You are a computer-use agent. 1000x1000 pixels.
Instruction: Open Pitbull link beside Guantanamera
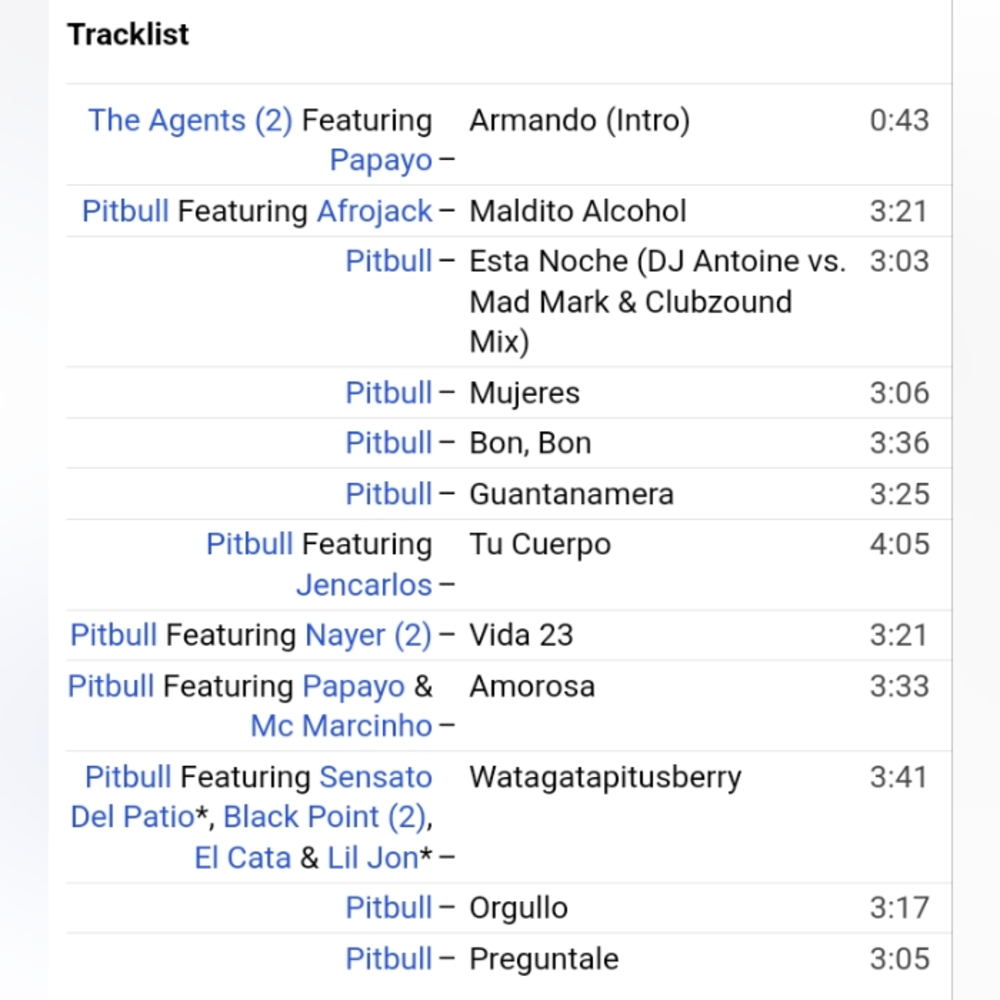(389, 494)
